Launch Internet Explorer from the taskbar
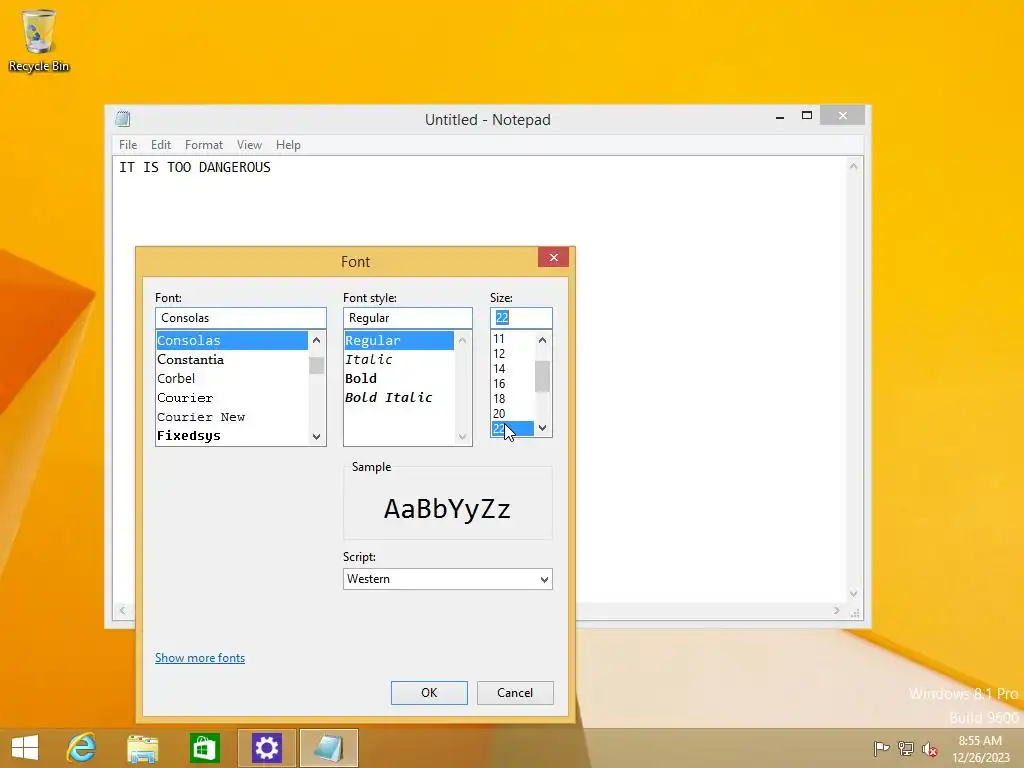Viewport: 1024px width, 768px height. (x=82, y=748)
